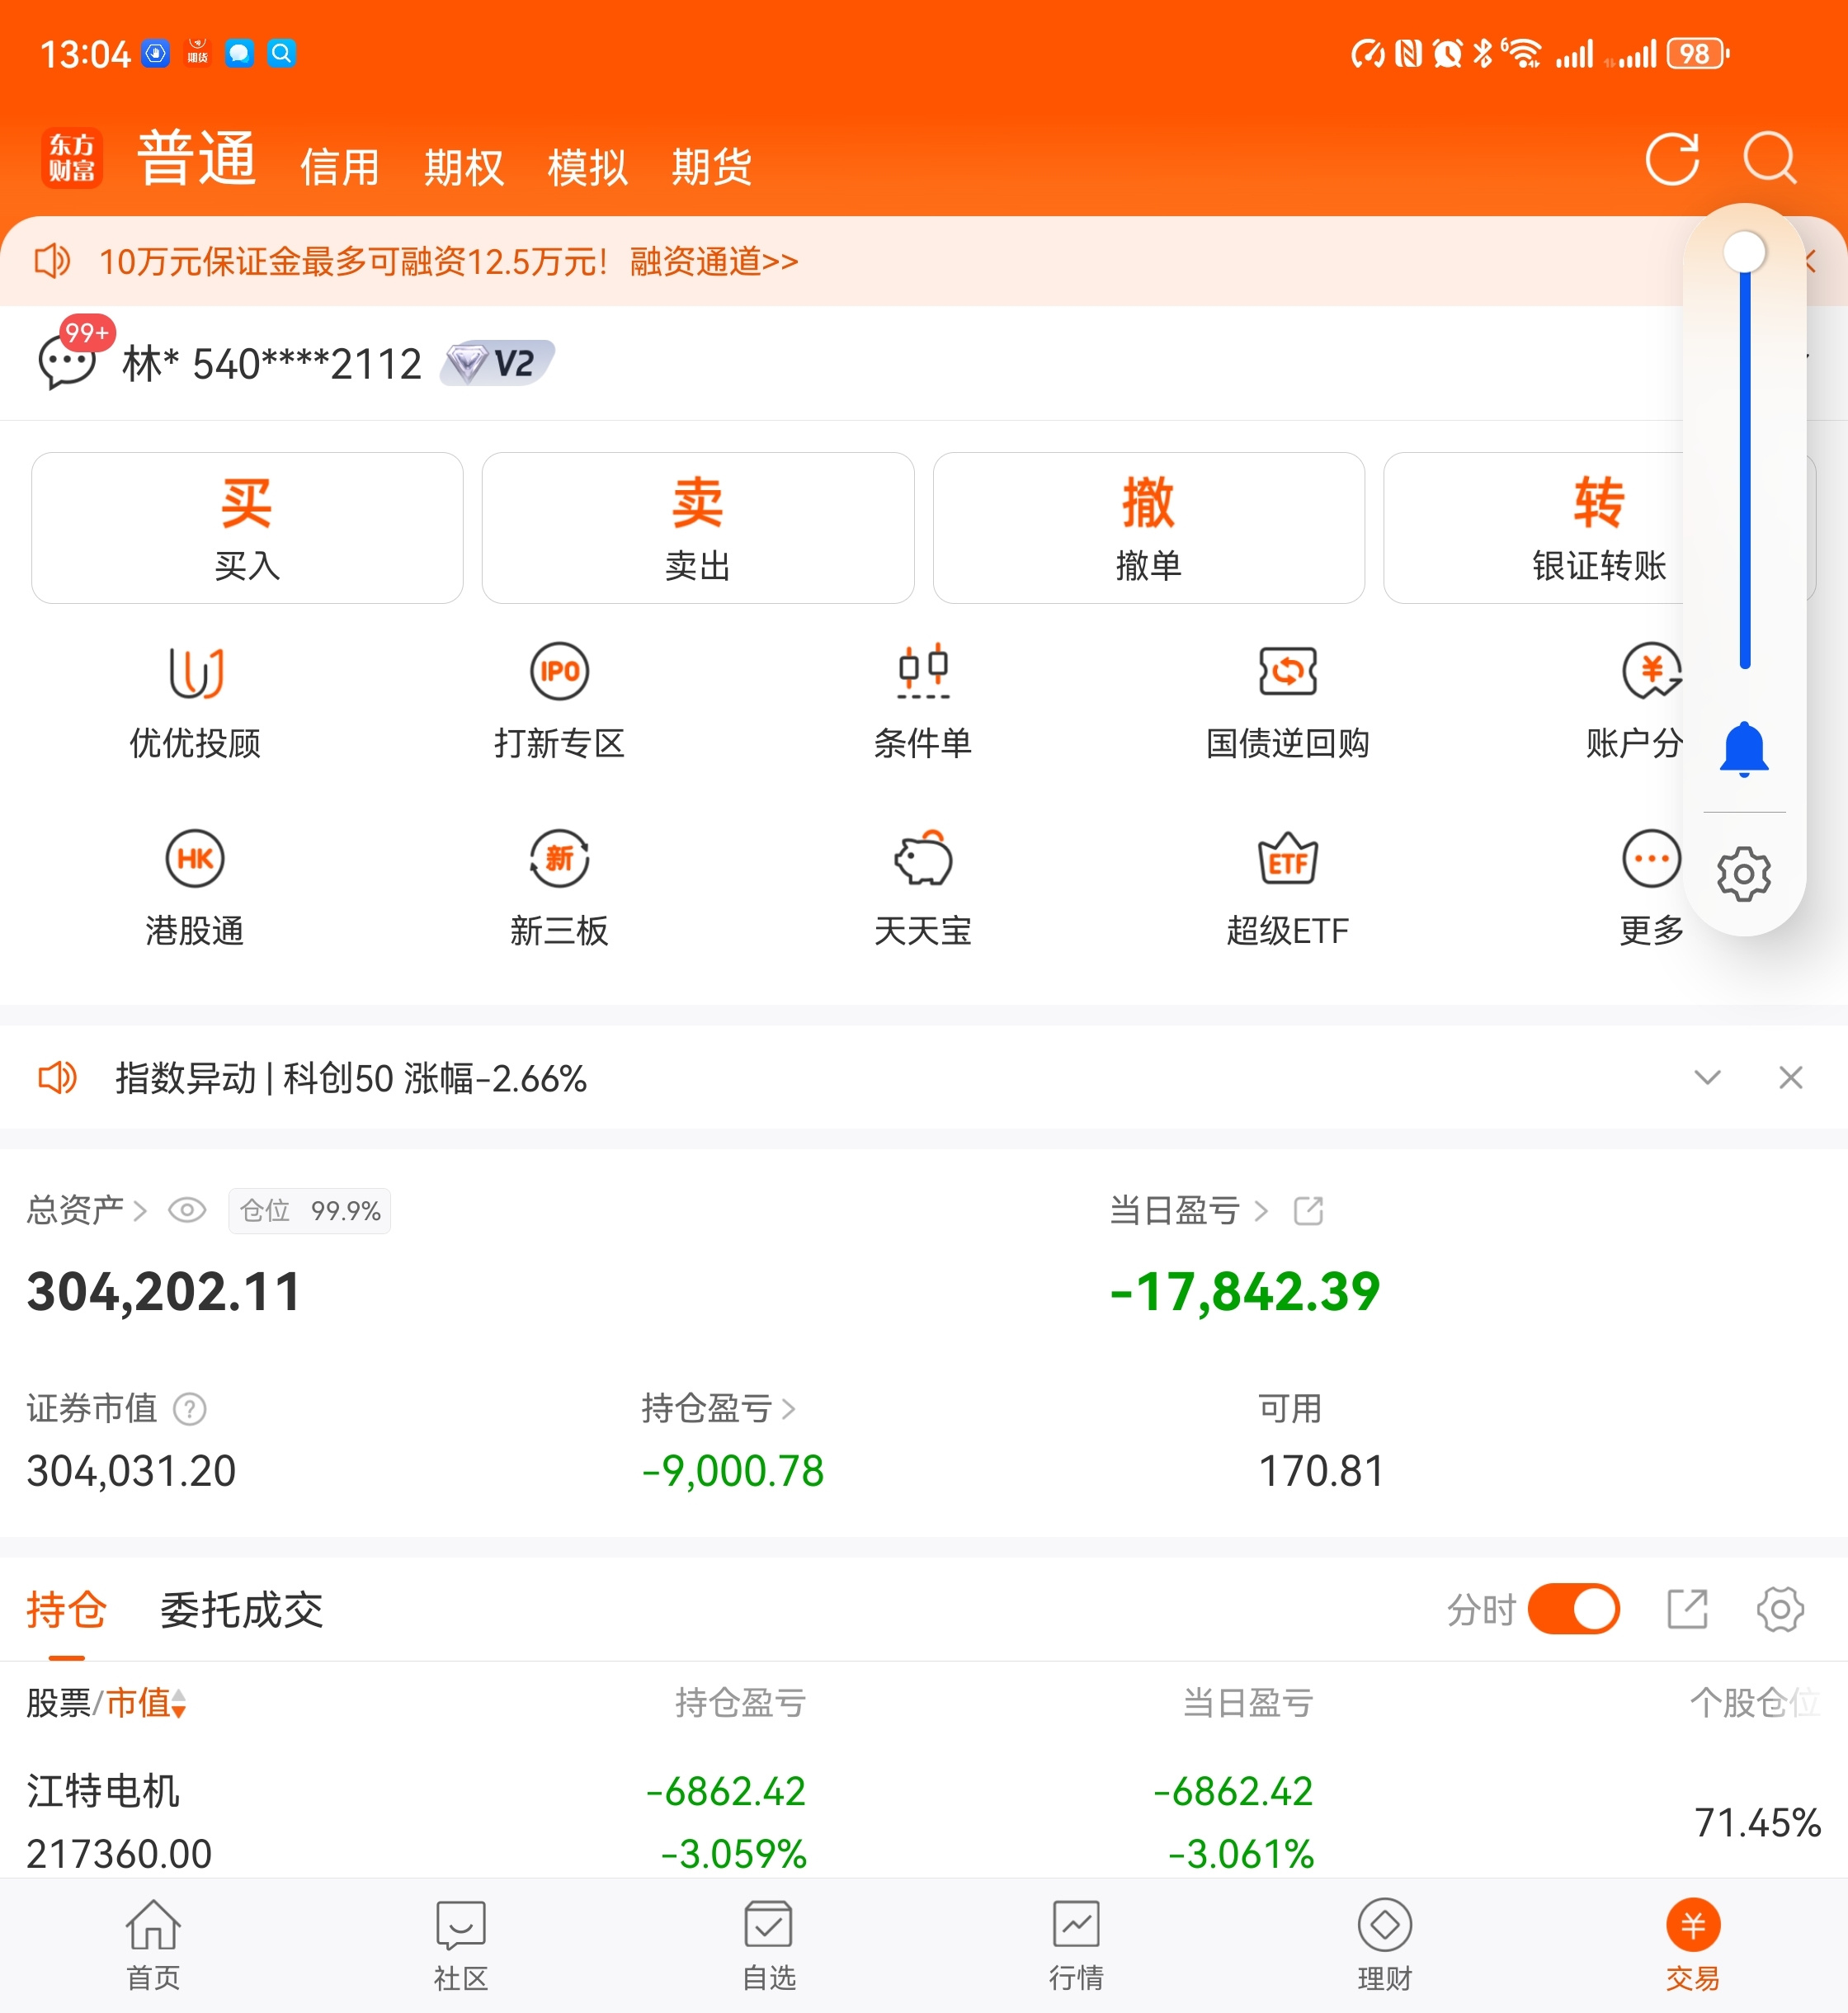Image resolution: width=1848 pixels, height=2013 pixels.
Task: Adjust the volume slider knob
Action: [1744, 252]
